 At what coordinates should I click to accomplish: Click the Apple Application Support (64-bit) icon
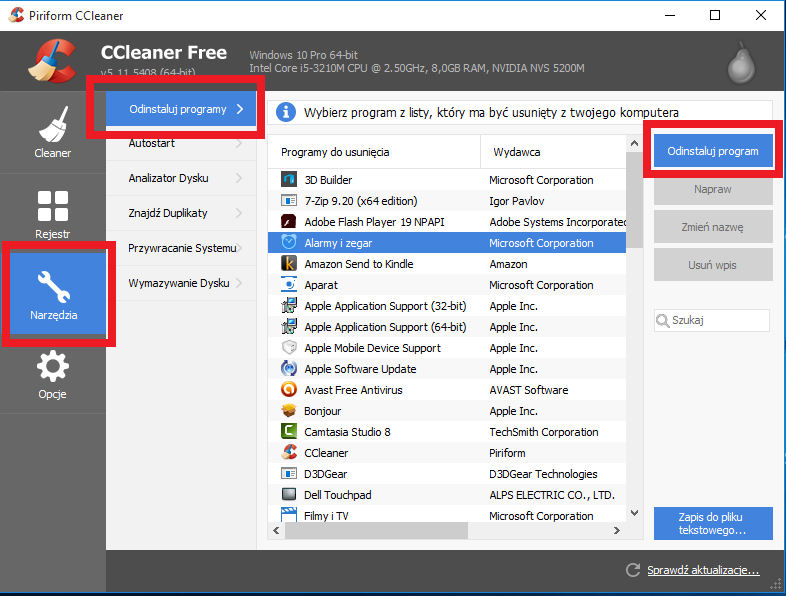pyautogui.click(x=289, y=327)
